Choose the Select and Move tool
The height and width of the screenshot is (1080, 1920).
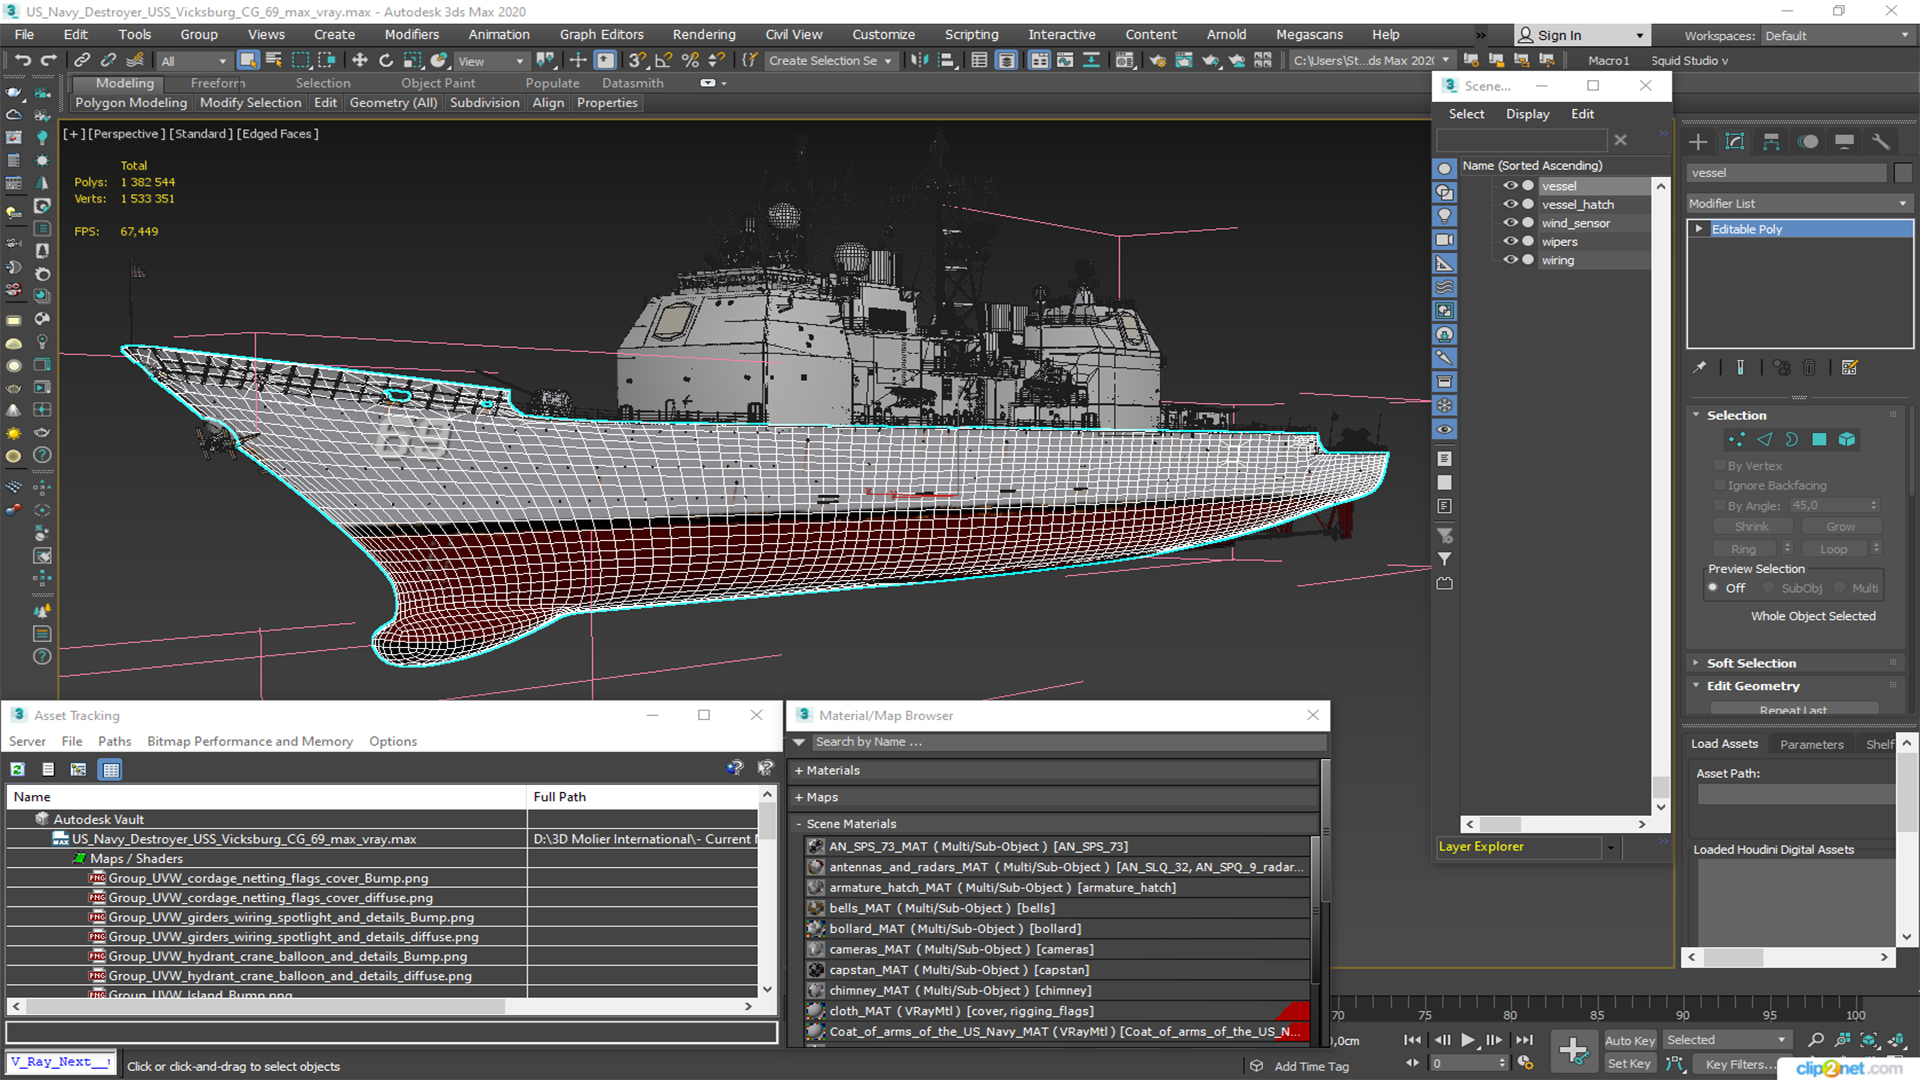pos(360,61)
